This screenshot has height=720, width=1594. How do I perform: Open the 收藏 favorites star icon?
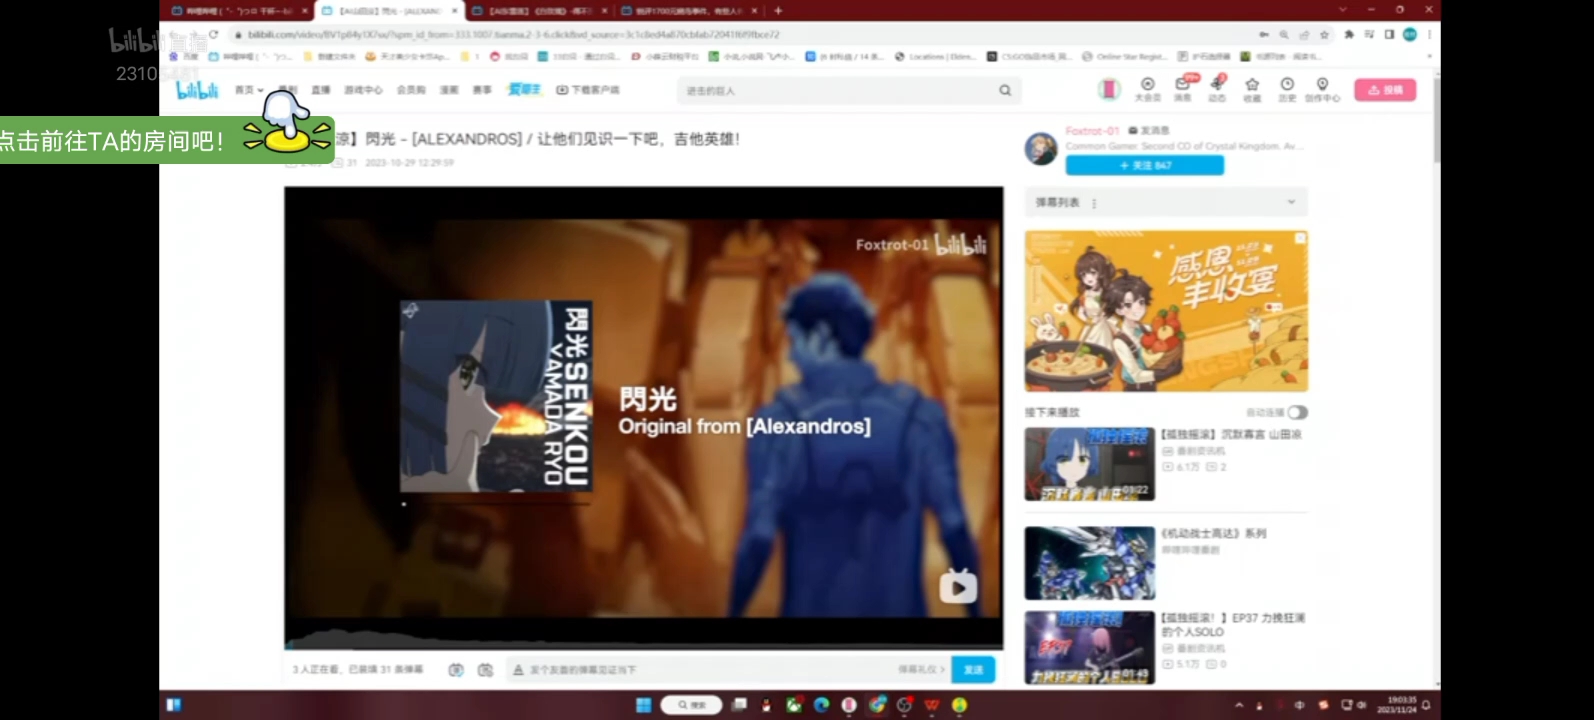pos(1252,89)
